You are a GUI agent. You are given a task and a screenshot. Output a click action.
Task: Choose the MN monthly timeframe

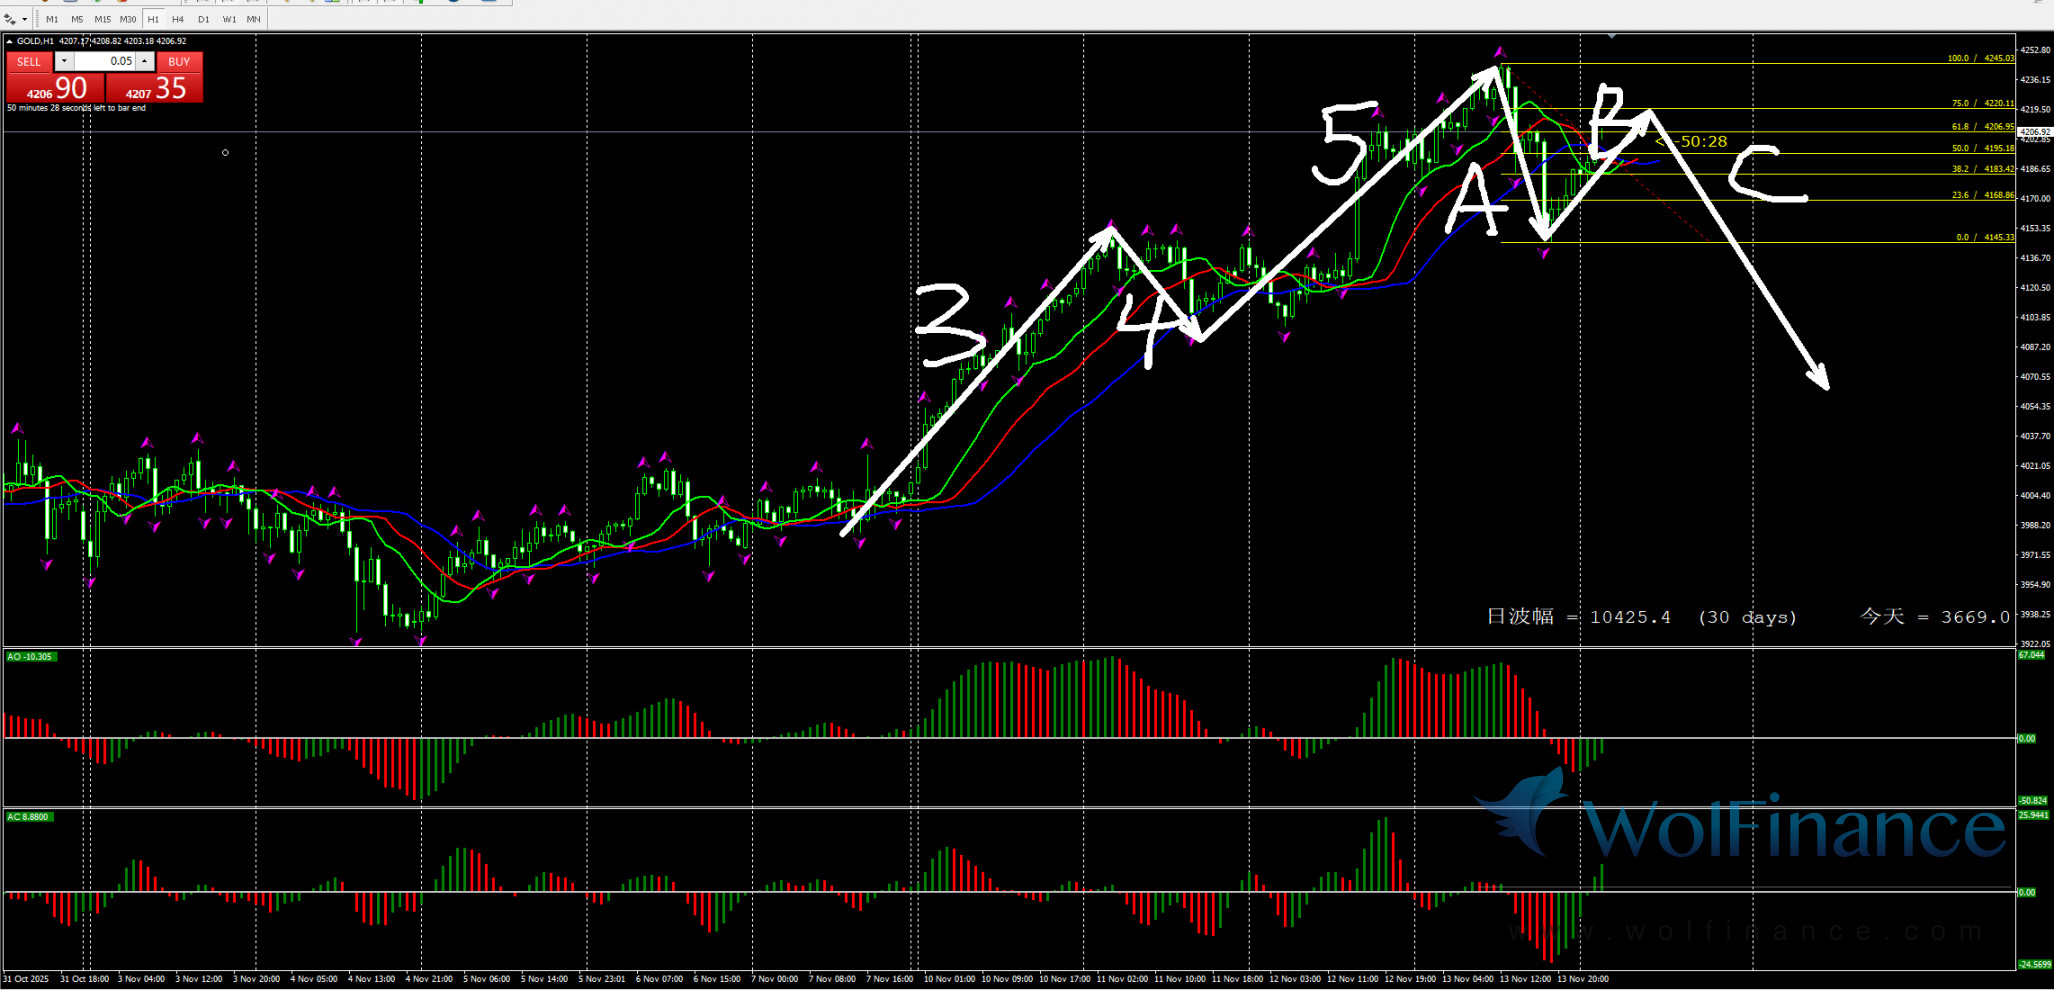click(x=254, y=19)
